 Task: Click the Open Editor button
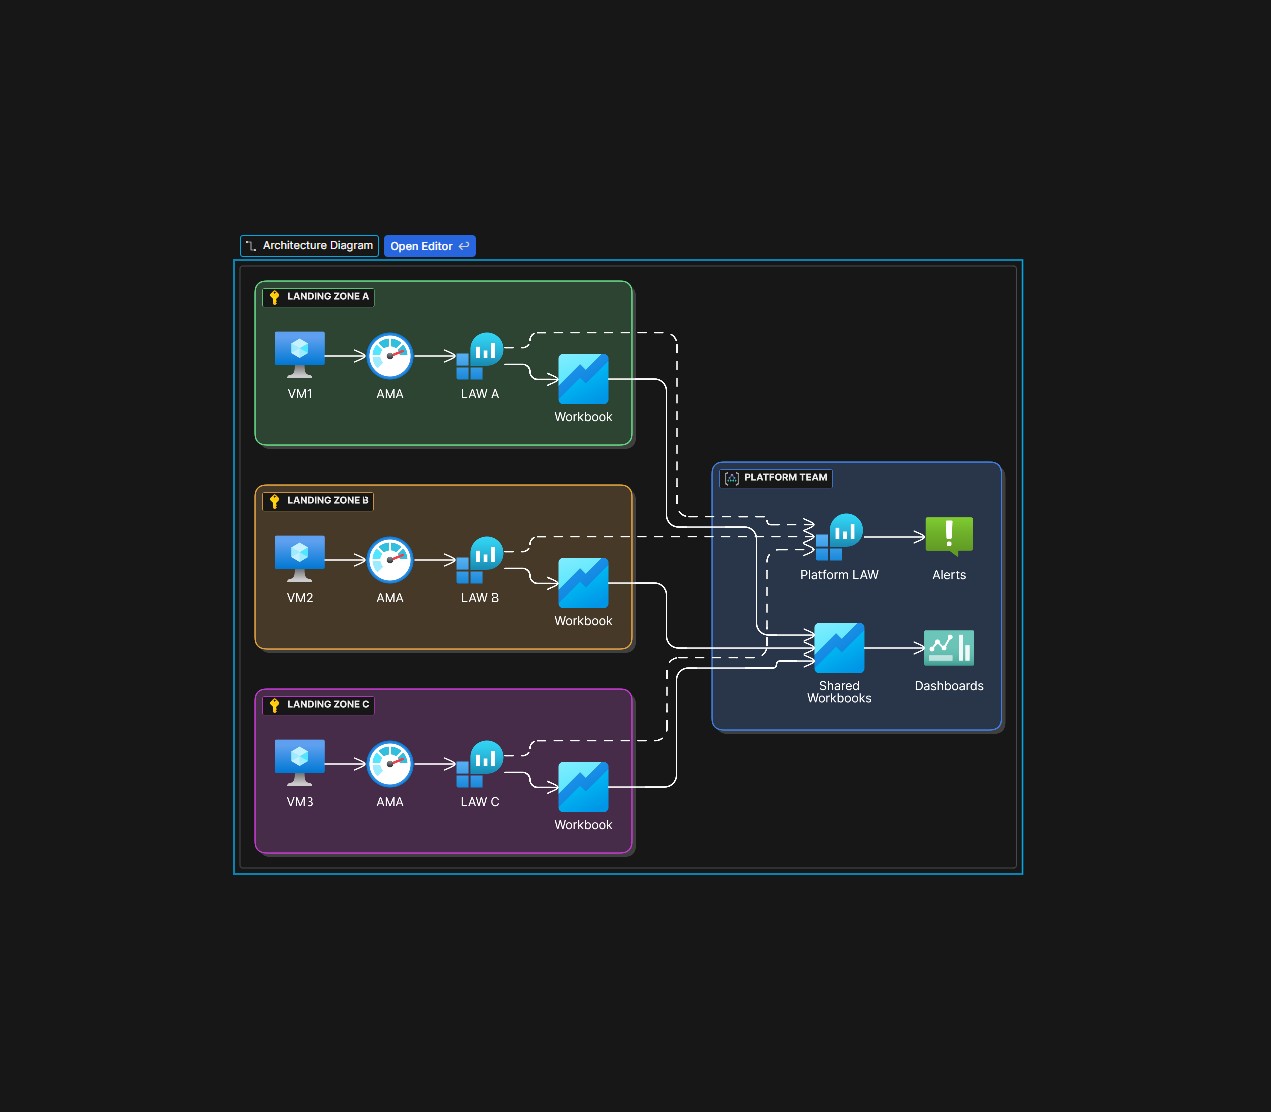(x=429, y=245)
